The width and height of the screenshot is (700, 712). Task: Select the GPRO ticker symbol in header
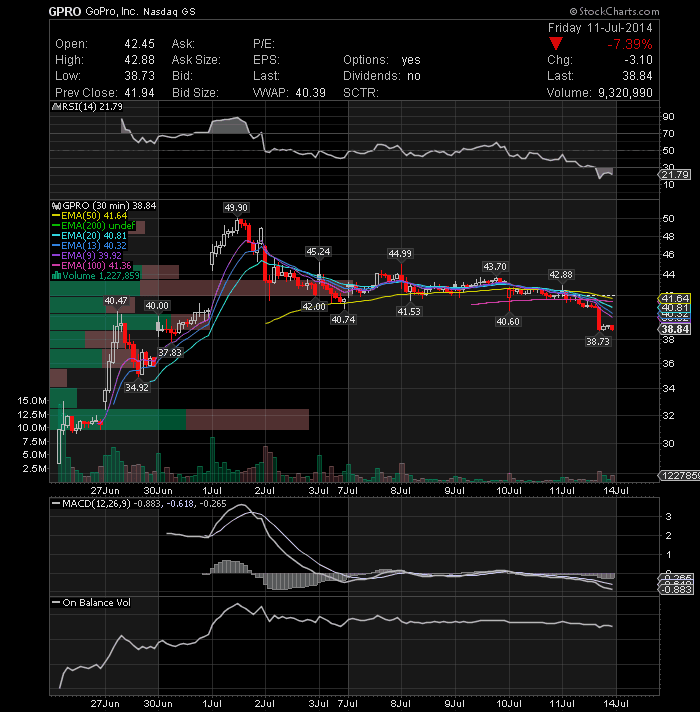65,12
